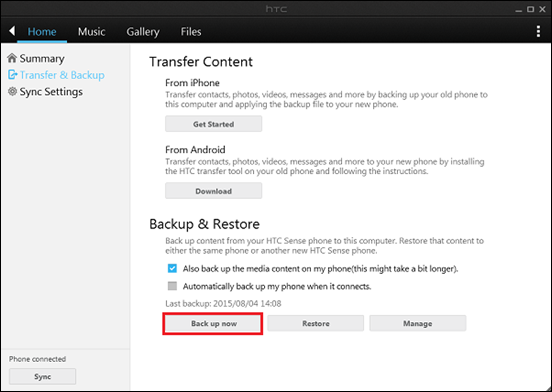
Task: Click the Summary house icon
Action: pyautogui.click(x=12, y=58)
